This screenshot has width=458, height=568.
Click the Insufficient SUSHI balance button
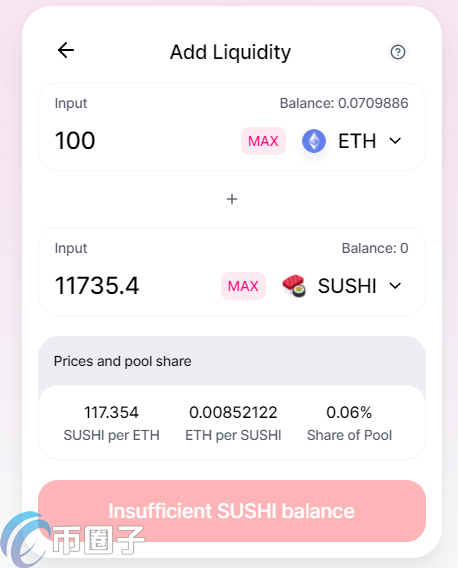(232, 511)
